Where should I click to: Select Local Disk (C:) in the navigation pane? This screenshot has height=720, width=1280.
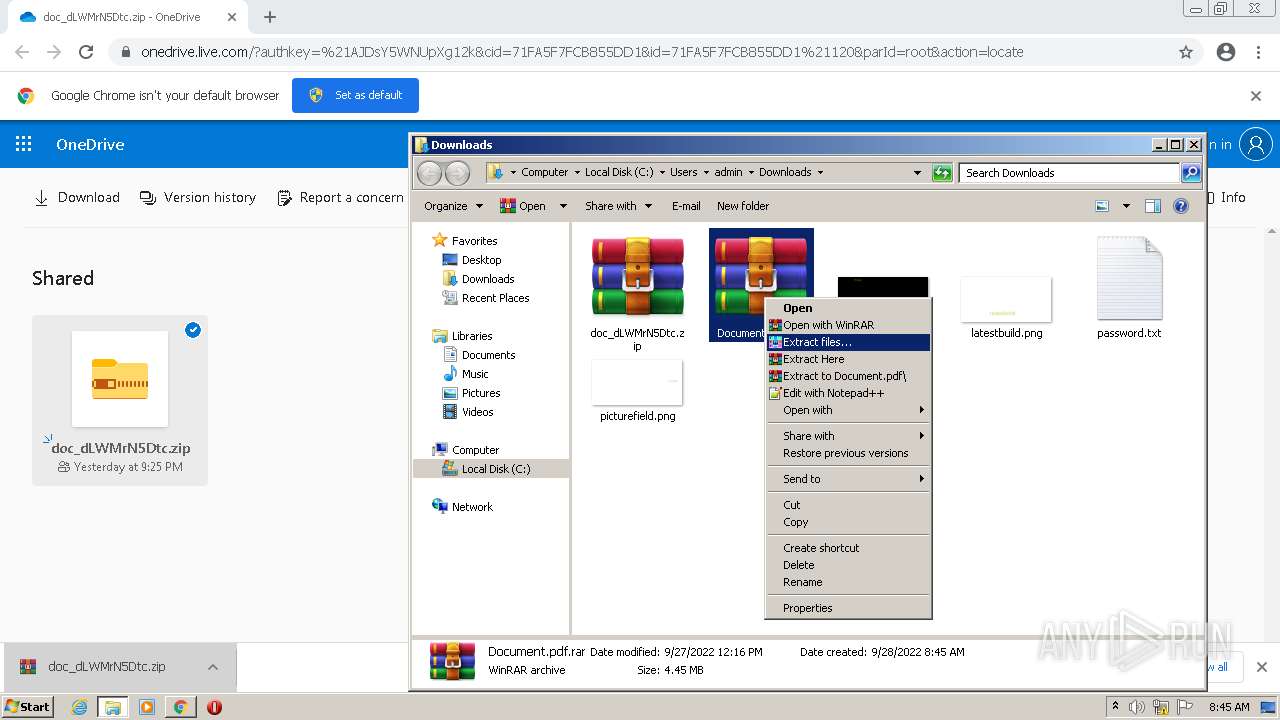(491, 469)
